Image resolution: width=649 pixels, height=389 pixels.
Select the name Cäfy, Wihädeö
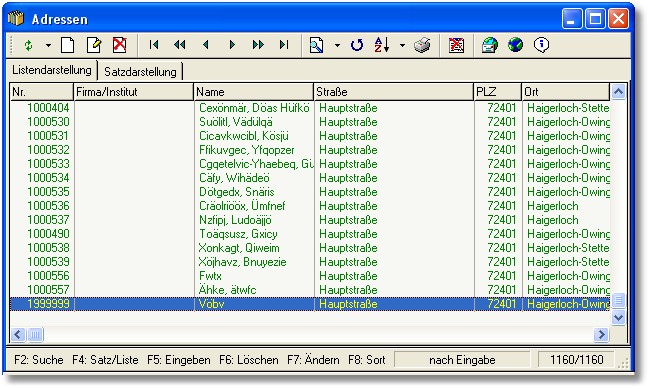pyautogui.click(x=234, y=178)
